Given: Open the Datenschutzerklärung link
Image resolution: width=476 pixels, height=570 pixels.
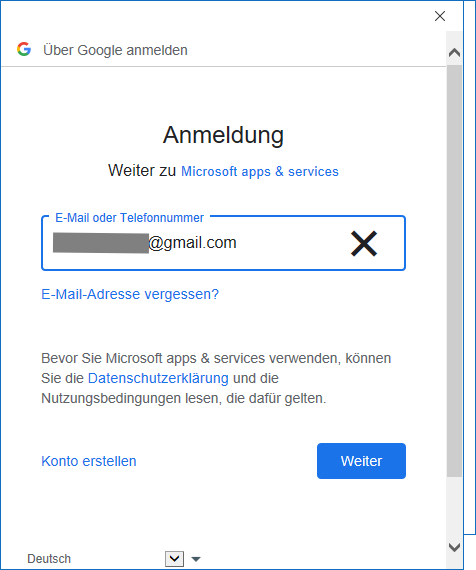Looking at the screenshot, I should click(x=158, y=378).
